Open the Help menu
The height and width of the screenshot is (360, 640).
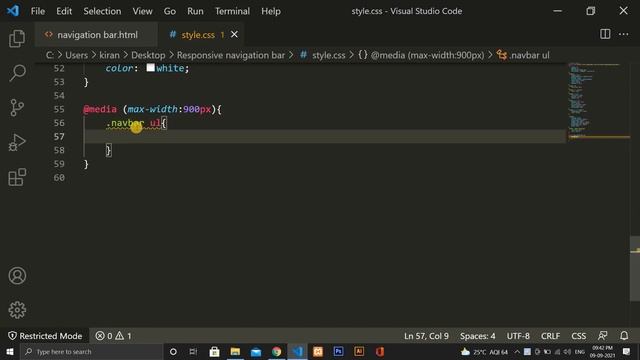[x=271, y=11]
